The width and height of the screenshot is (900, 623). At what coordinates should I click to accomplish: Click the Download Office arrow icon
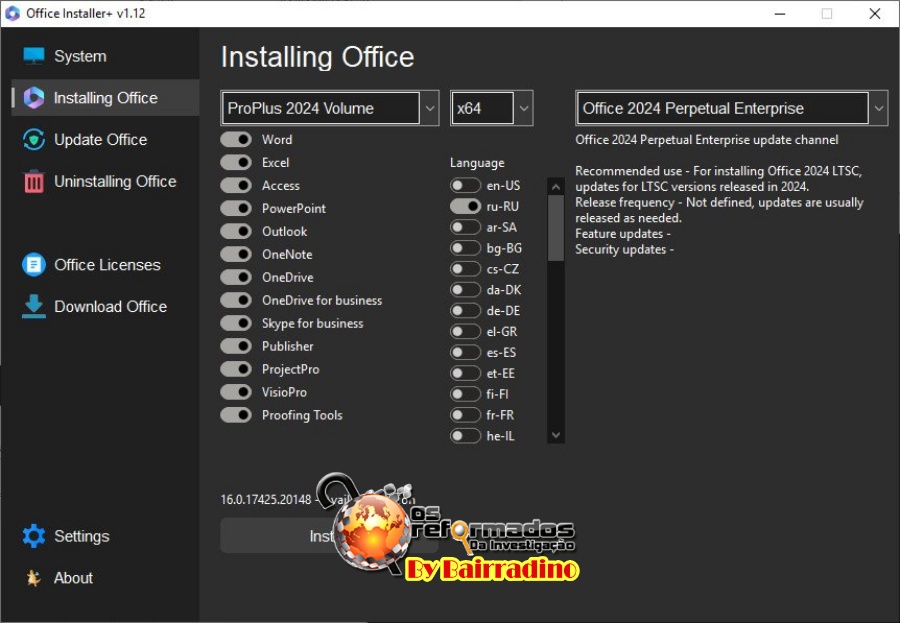pyautogui.click(x=34, y=306)
